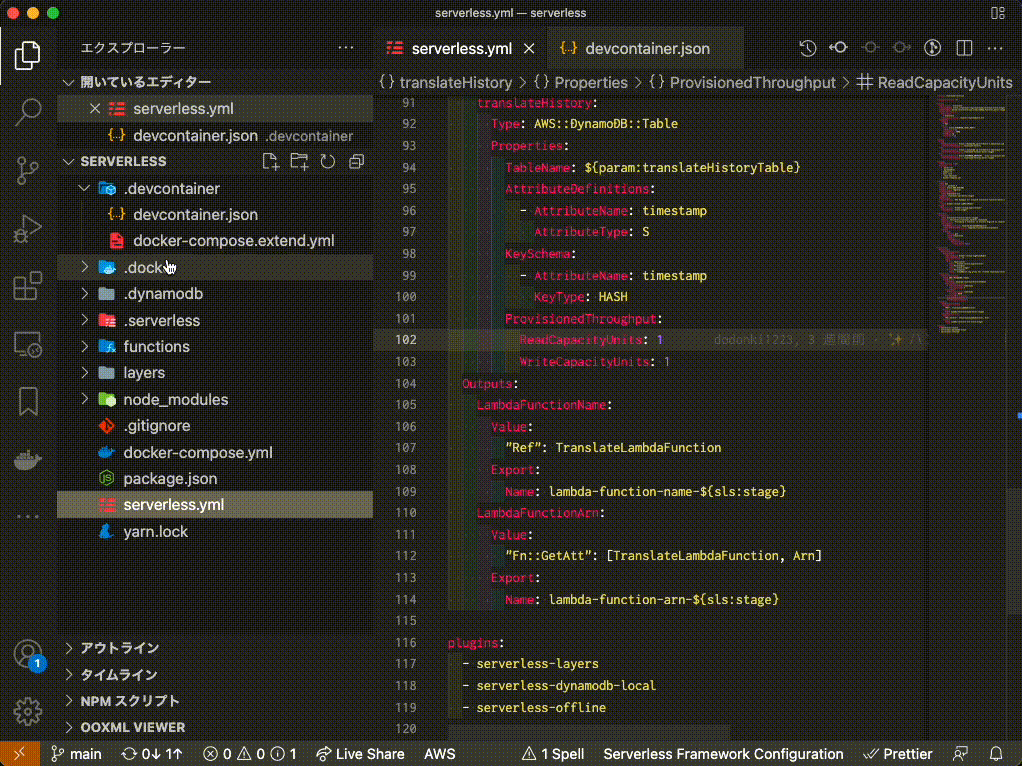This screenshot has width=1022, height=766.
Task: Synchronize changes in status bar
Action: click(152, 754)
